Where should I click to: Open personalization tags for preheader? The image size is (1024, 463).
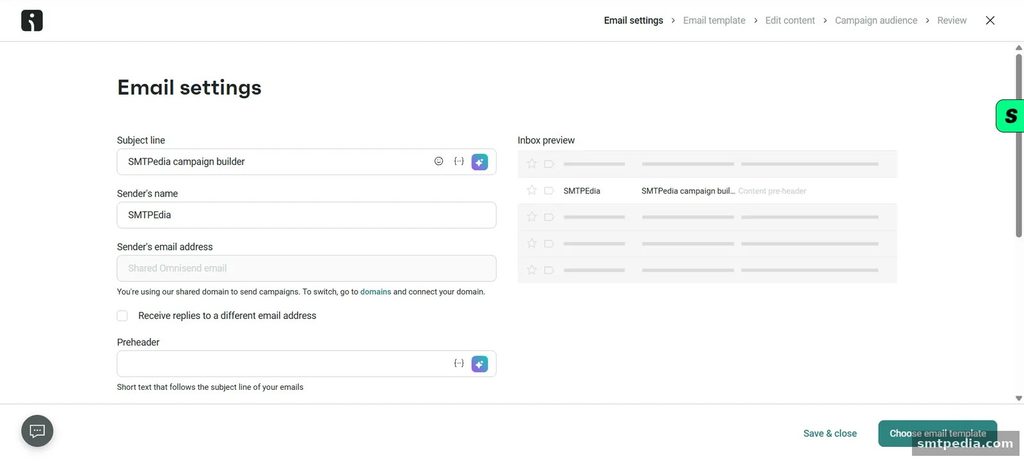pyautogui.click(x=459, y=364)
